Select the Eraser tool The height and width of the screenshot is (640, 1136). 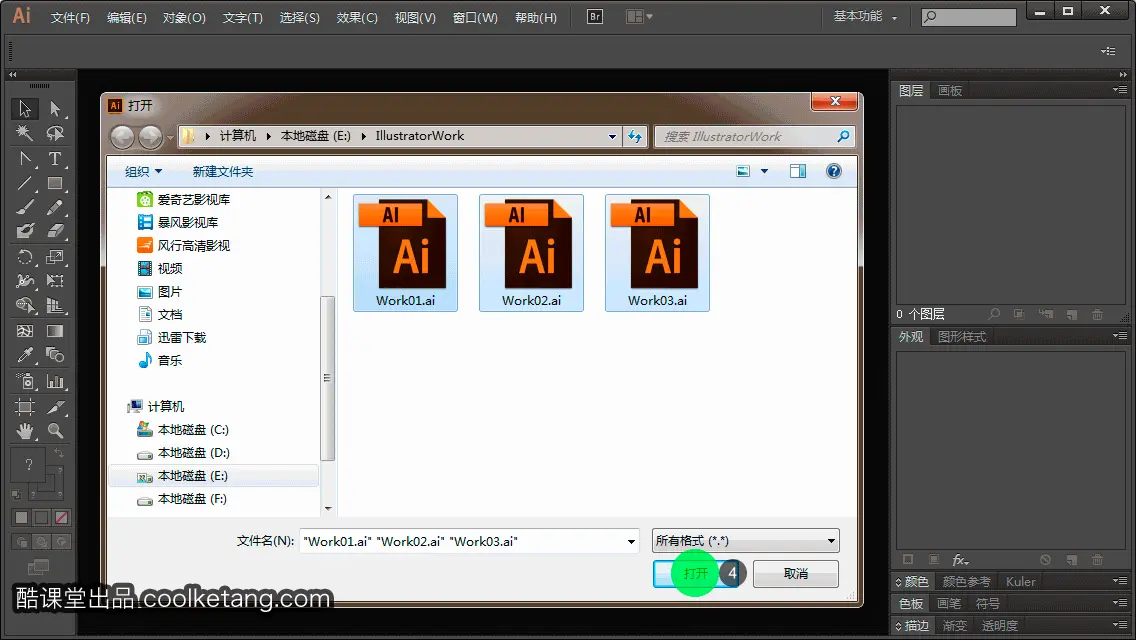click(55, 231)
